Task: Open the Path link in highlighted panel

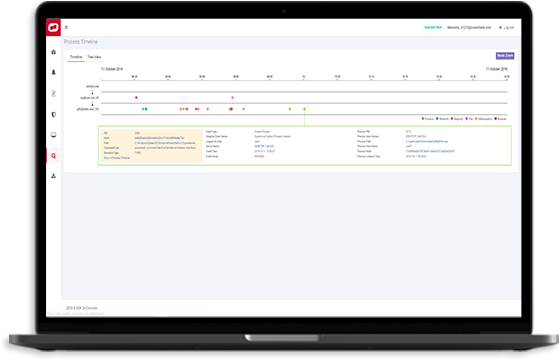Action: point(166,143)
